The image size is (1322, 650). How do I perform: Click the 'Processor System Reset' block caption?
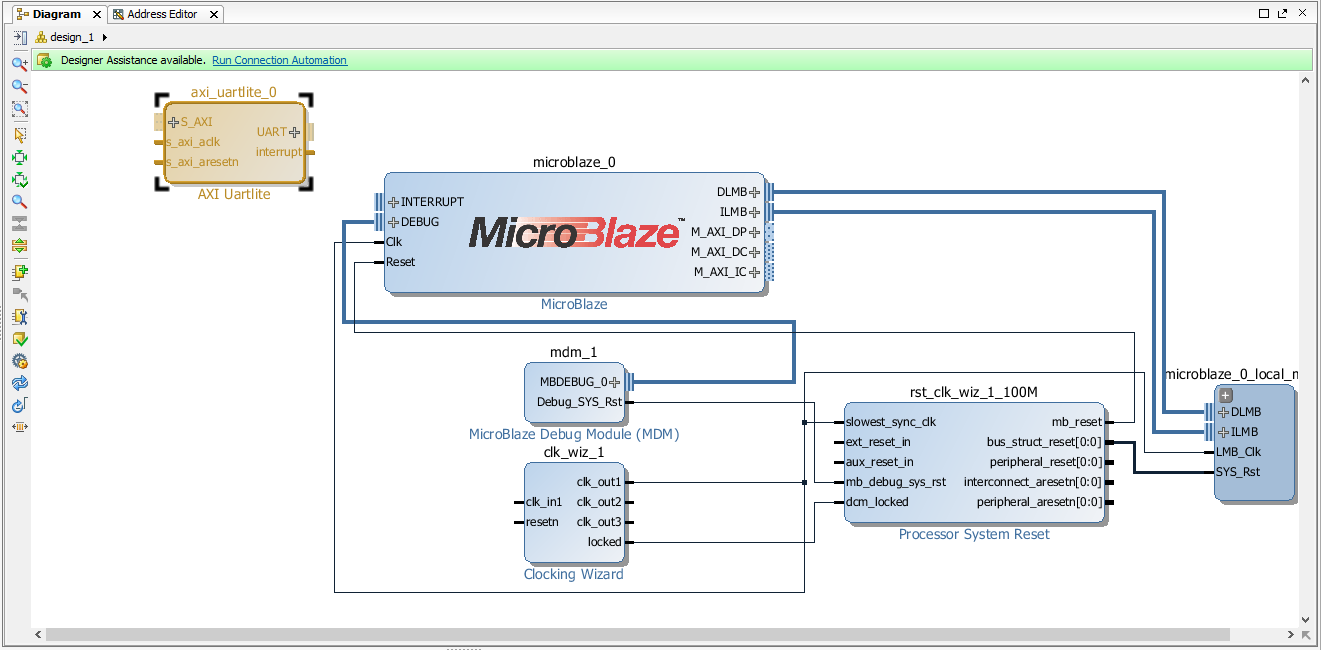(x=974, y=534)
